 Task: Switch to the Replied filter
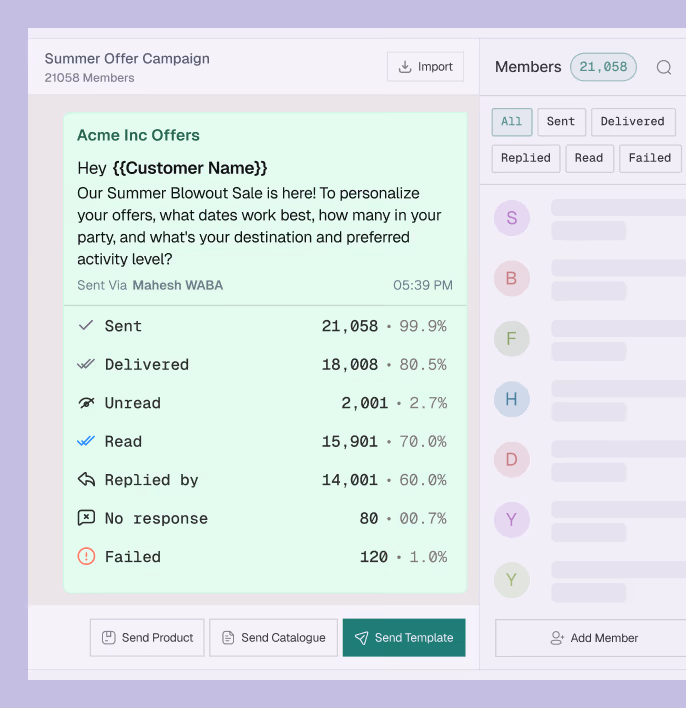click(525, 158)
